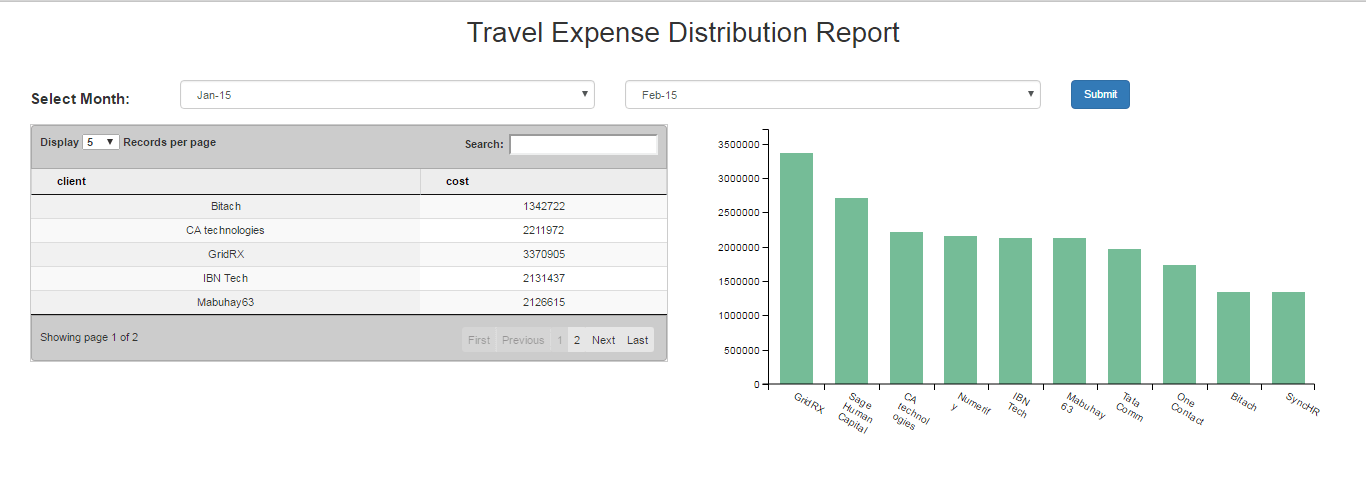Click the Travel Expense Distribution Report heading

pos(683,33)
